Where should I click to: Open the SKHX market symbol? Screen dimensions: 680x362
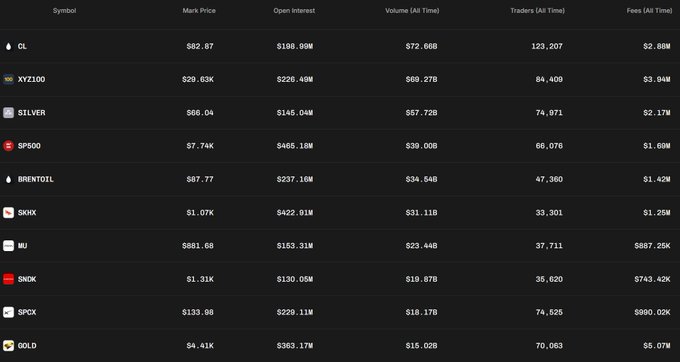(27, 213)
